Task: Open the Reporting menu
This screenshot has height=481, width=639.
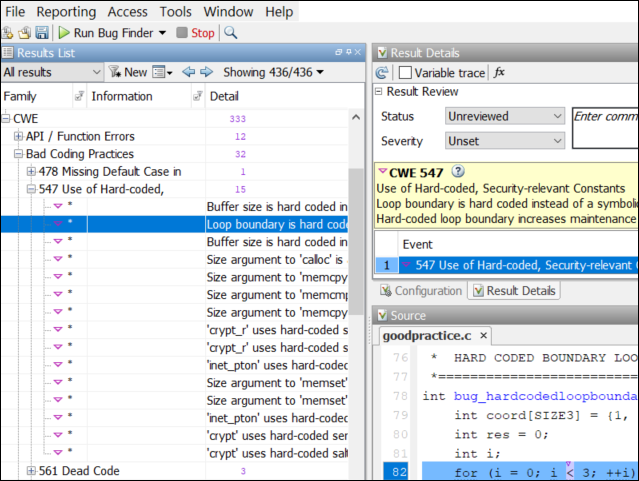Action: [x=66, y=12]
